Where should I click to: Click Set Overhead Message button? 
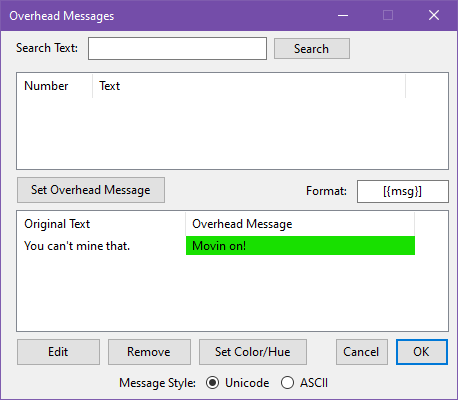coord(91,190)
